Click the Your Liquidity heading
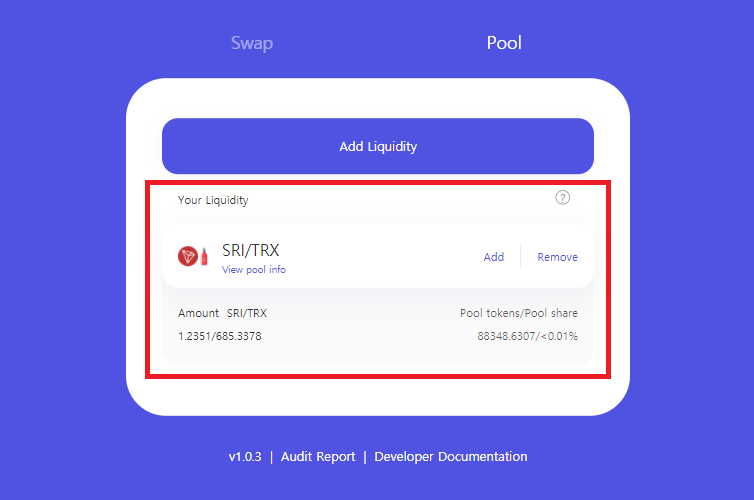Image resolution: width=754 pixels, height=500 pixels. [x=213, y=200]
